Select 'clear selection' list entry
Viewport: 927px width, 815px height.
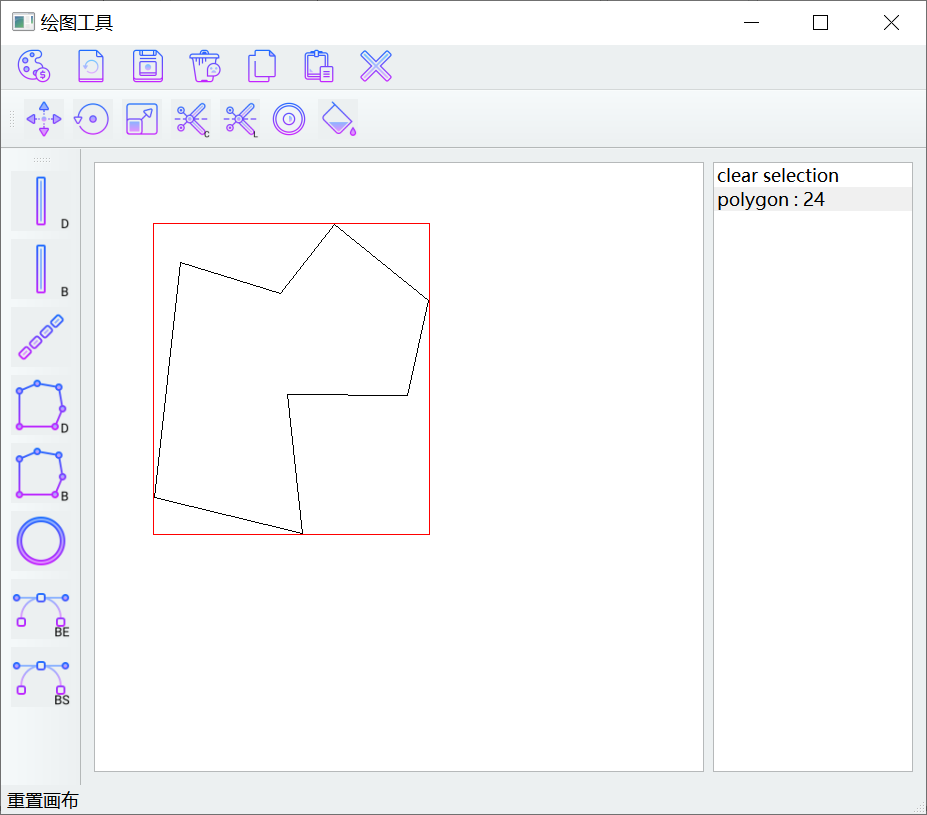pyautogui.click(x=813, y=176)
